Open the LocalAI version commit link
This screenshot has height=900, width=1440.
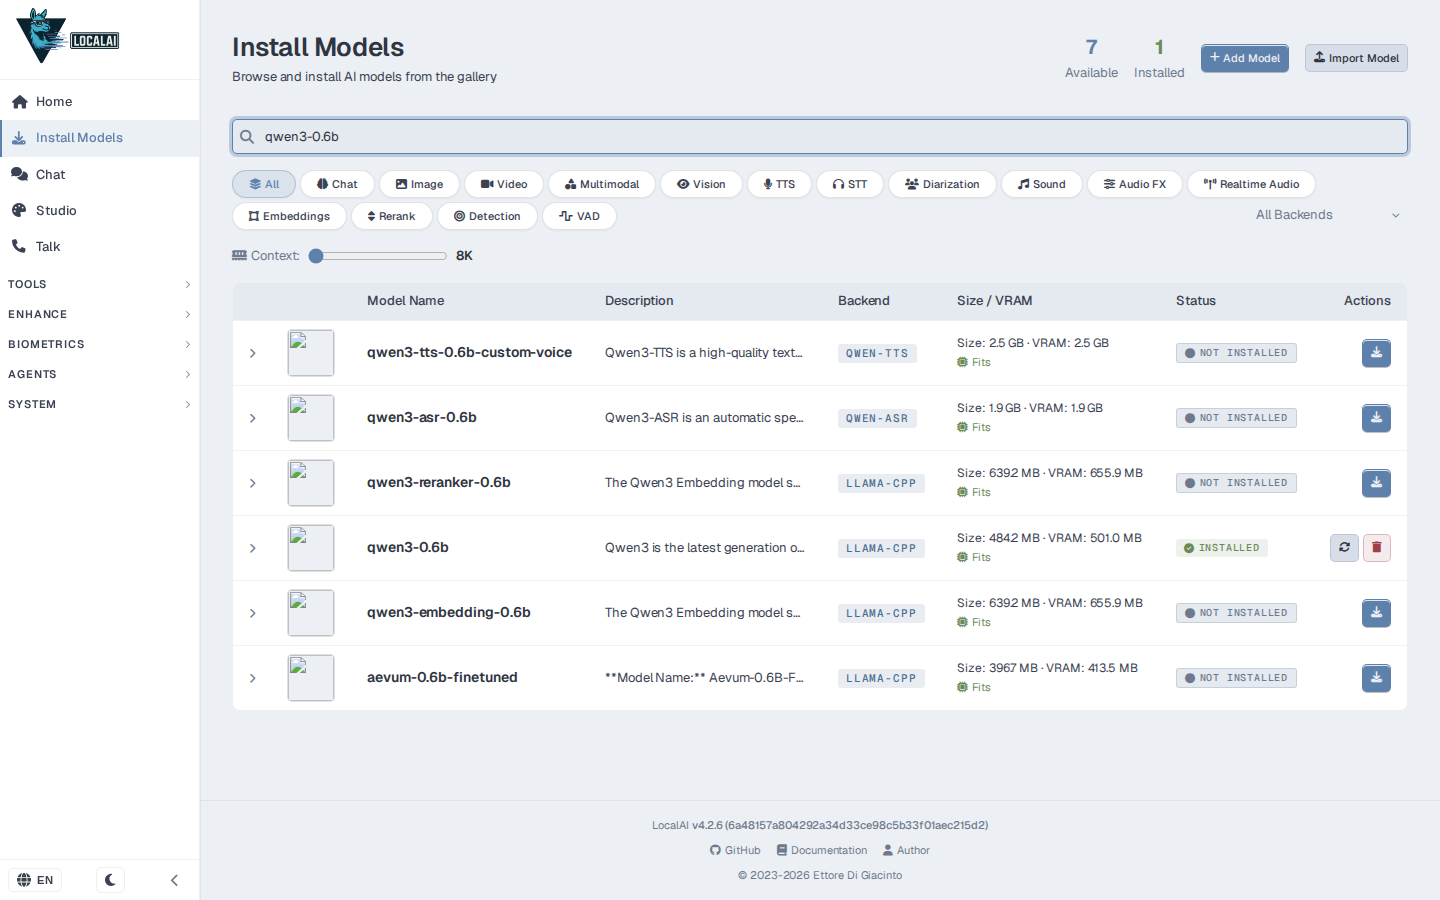pos(840,826)
